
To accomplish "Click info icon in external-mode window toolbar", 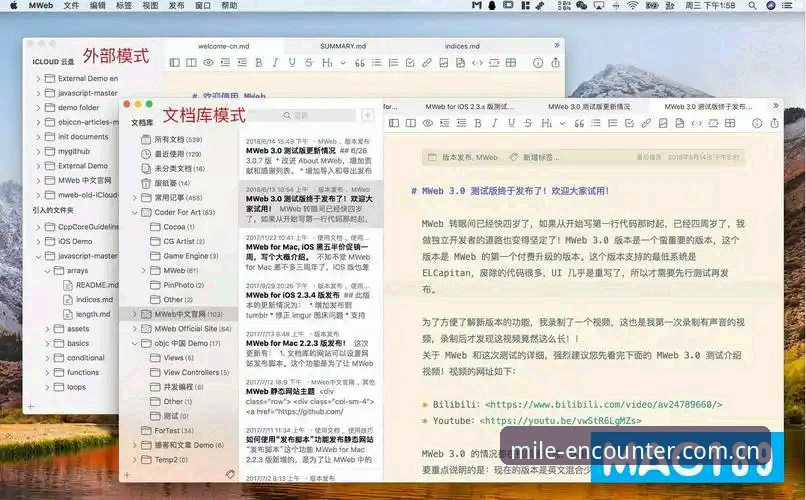I will click(x=538, y=63).
